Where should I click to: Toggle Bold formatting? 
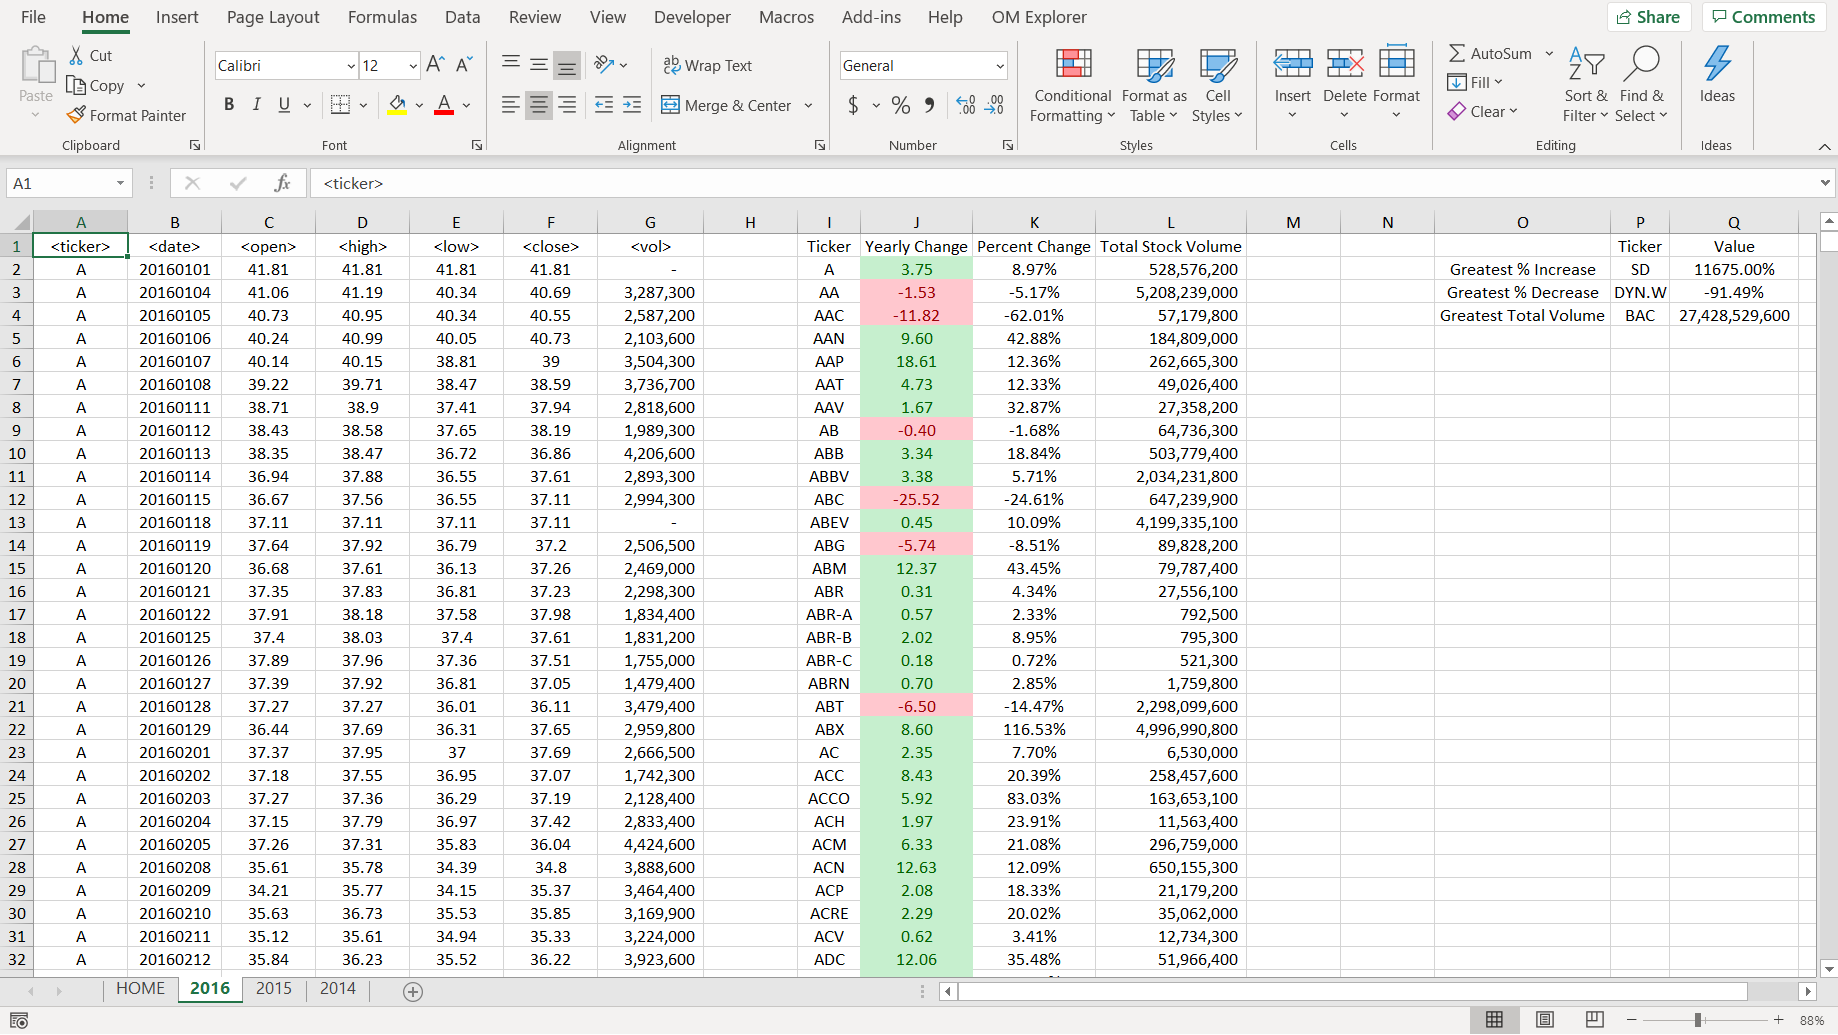(229, 105)
